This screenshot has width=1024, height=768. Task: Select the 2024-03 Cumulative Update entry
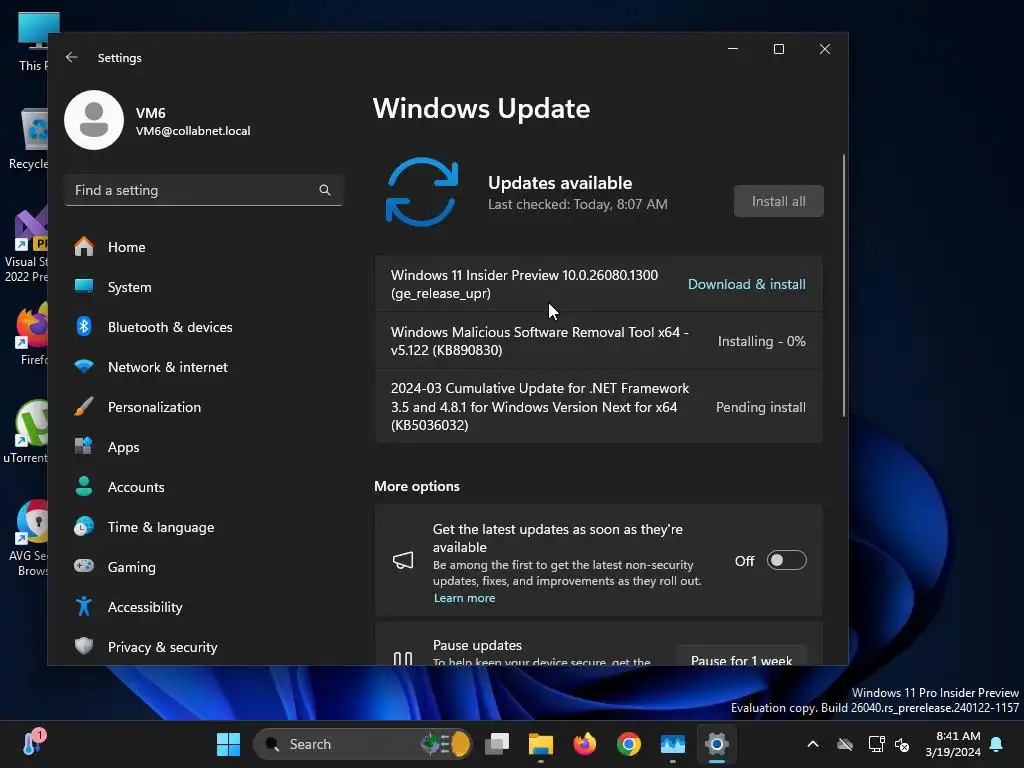(599, 407)
